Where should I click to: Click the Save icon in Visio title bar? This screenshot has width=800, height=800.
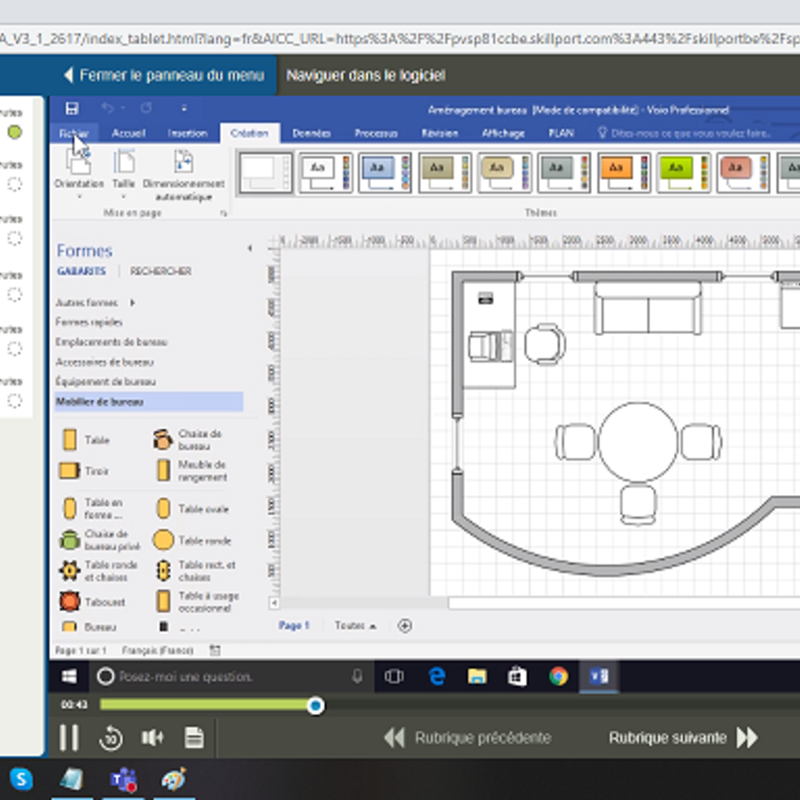point(72,108)
